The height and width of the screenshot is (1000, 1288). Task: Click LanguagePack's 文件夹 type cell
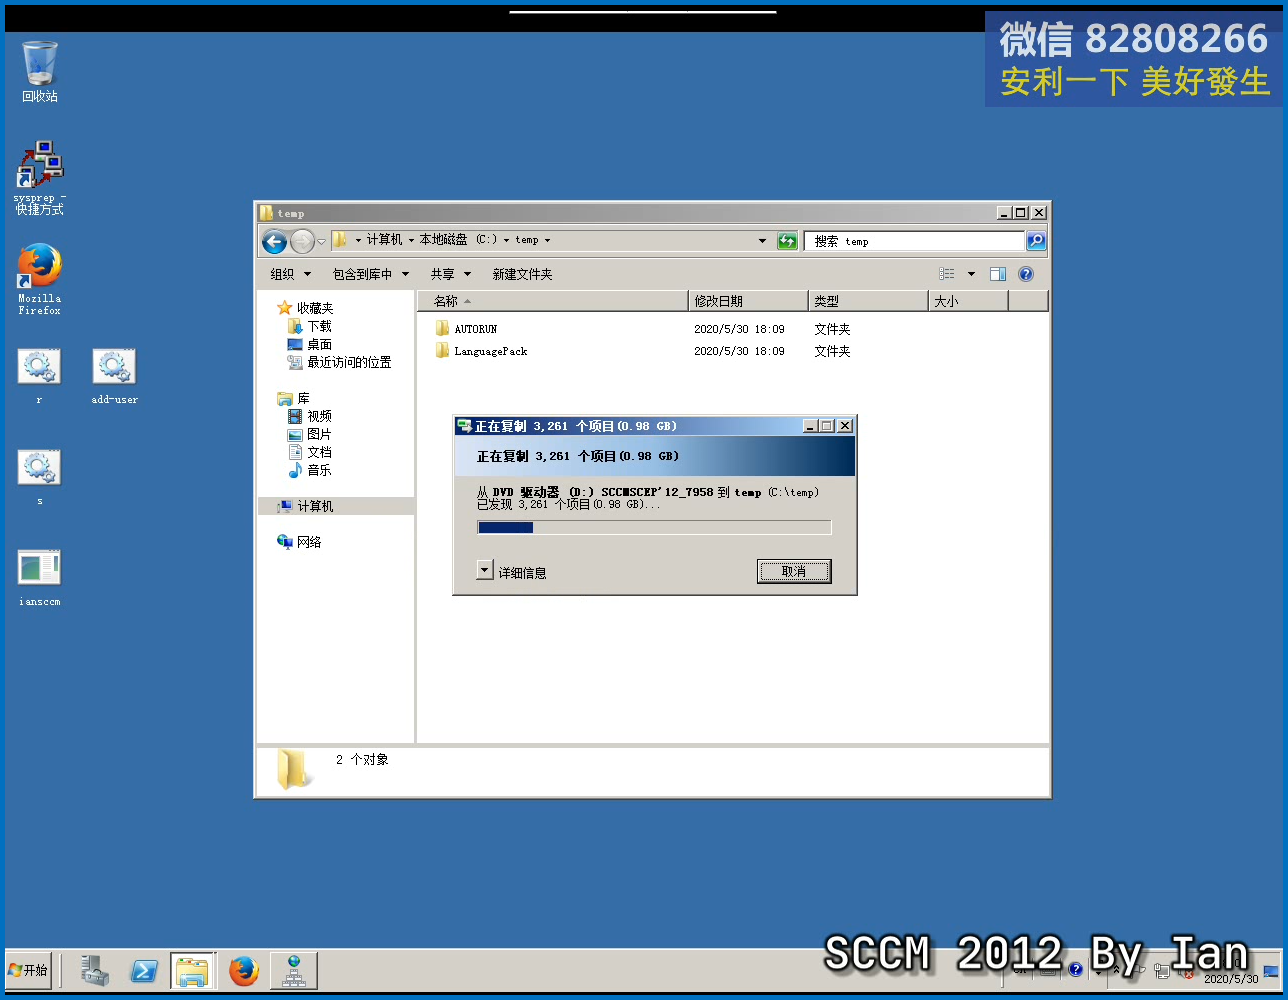coord(832,351)
